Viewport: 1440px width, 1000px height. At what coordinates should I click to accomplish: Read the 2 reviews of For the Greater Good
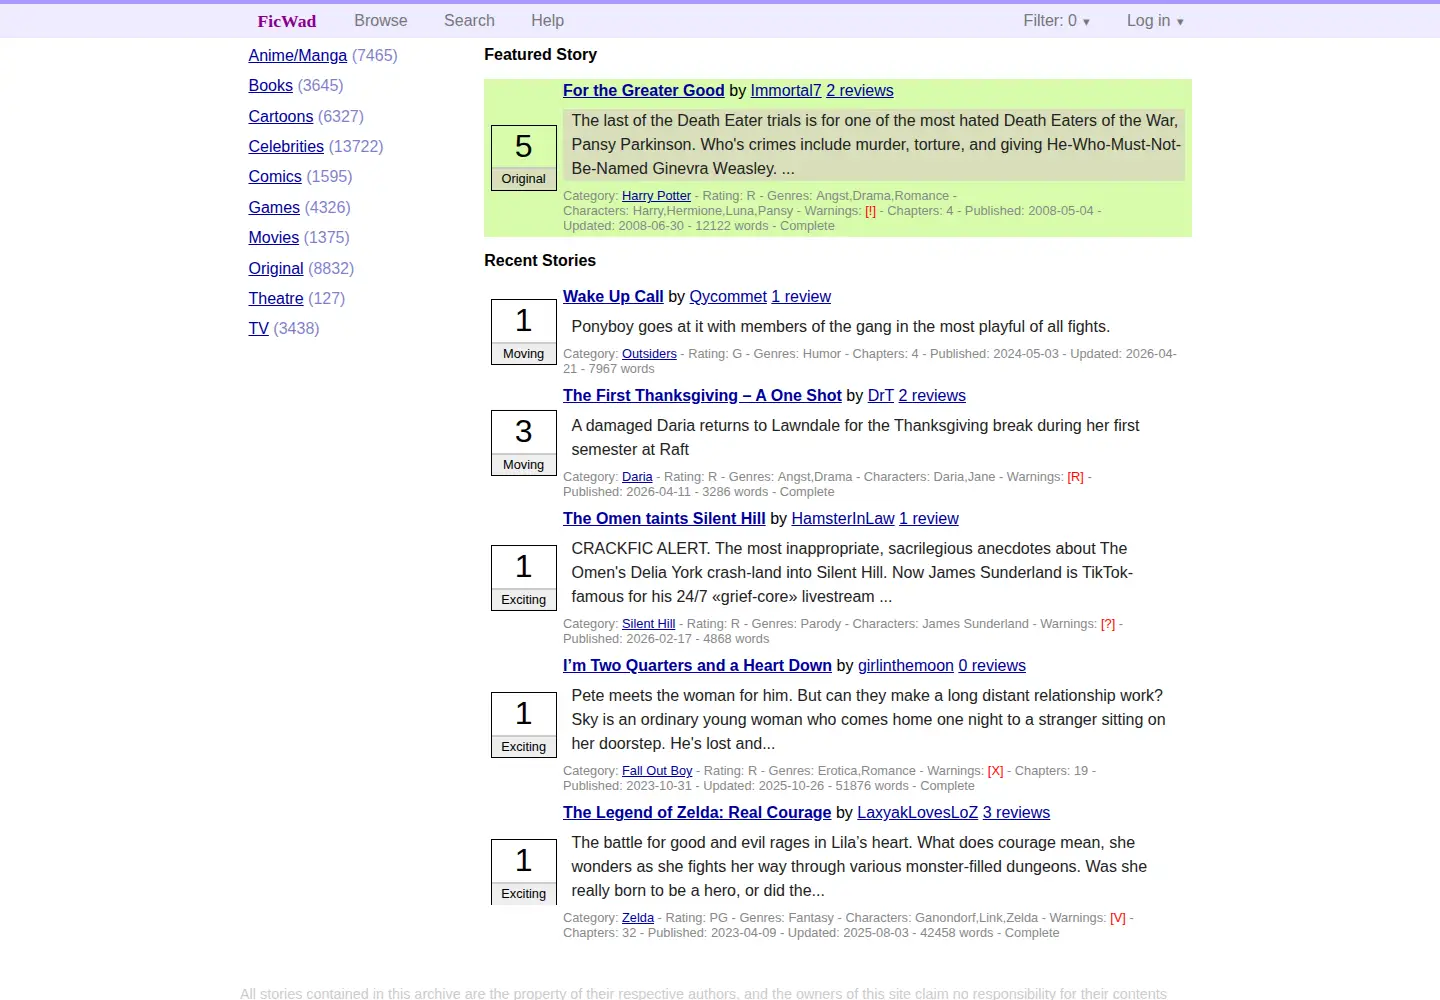click(860, 91)
